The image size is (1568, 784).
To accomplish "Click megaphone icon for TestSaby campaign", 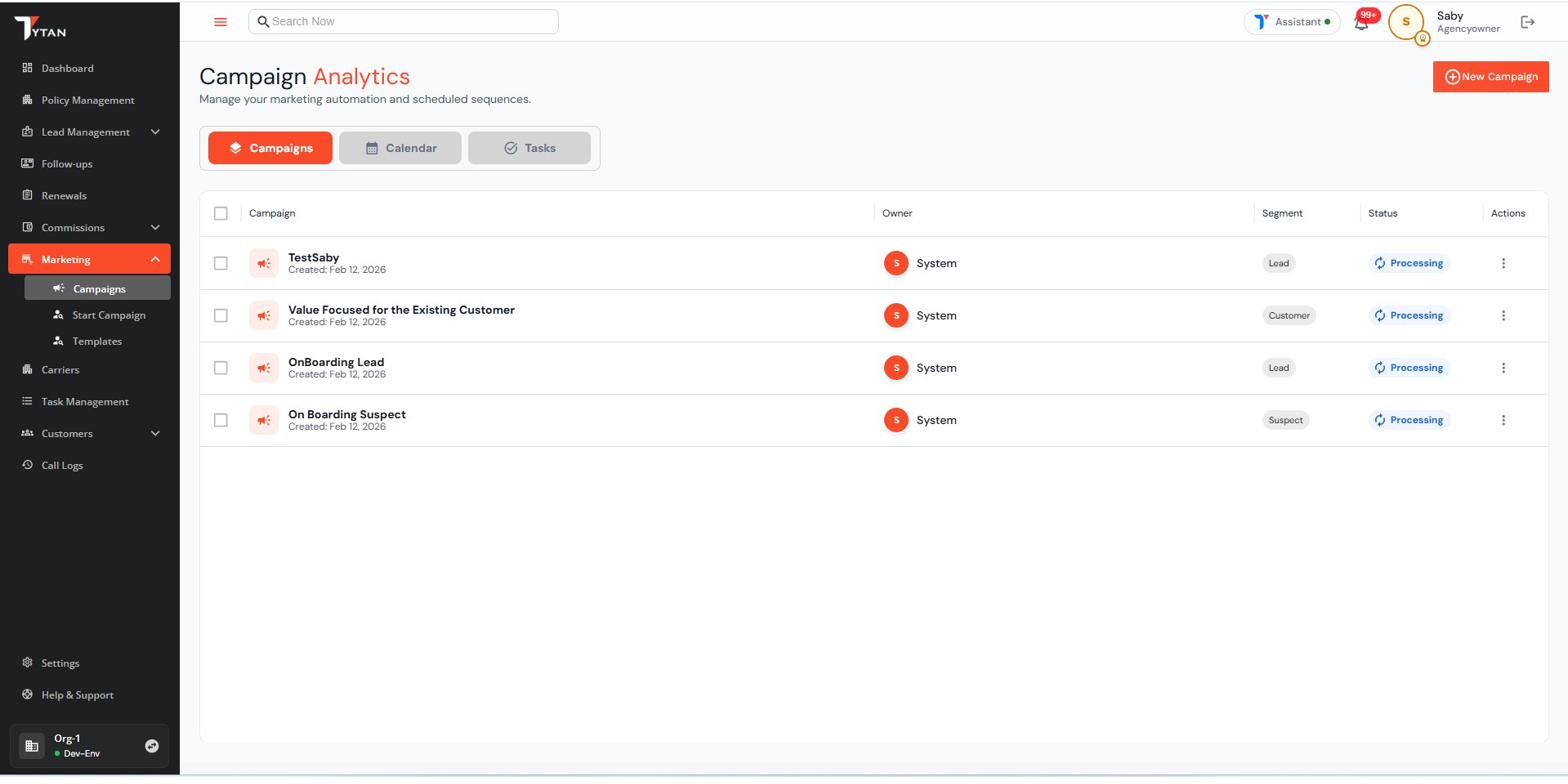I will coord(264,263).
